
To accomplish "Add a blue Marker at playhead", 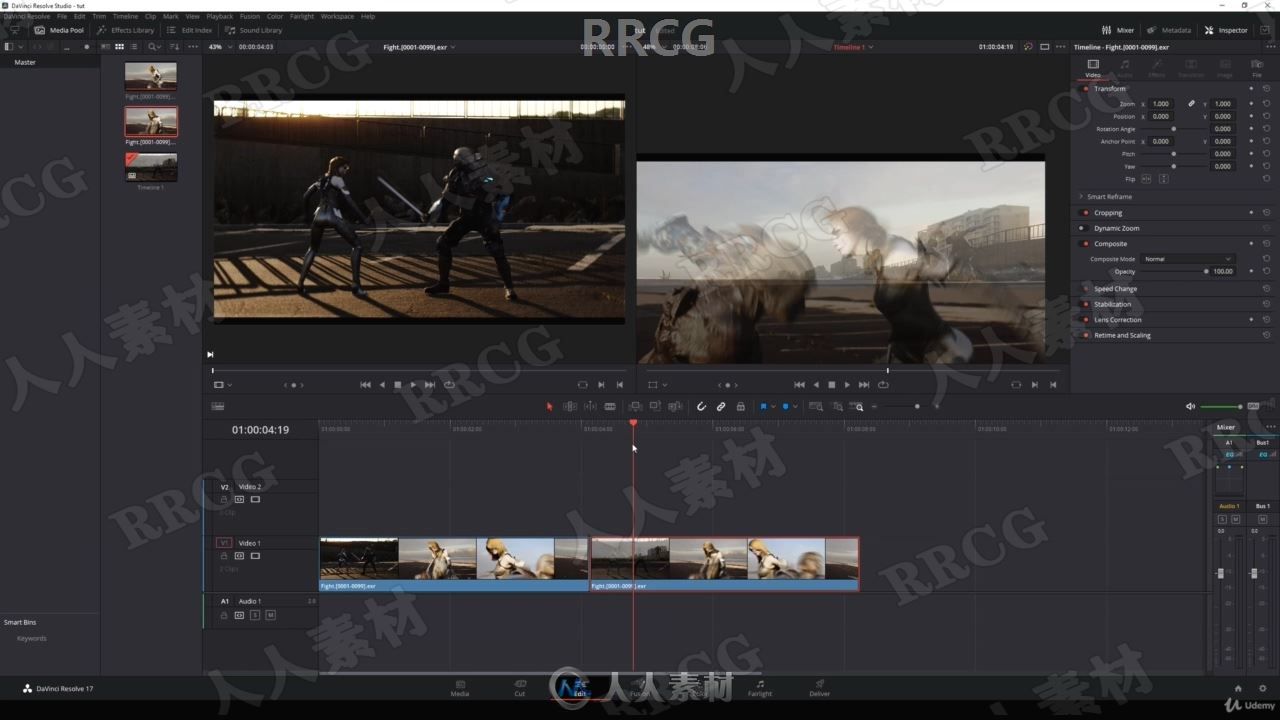I will (x=785, y=406).
